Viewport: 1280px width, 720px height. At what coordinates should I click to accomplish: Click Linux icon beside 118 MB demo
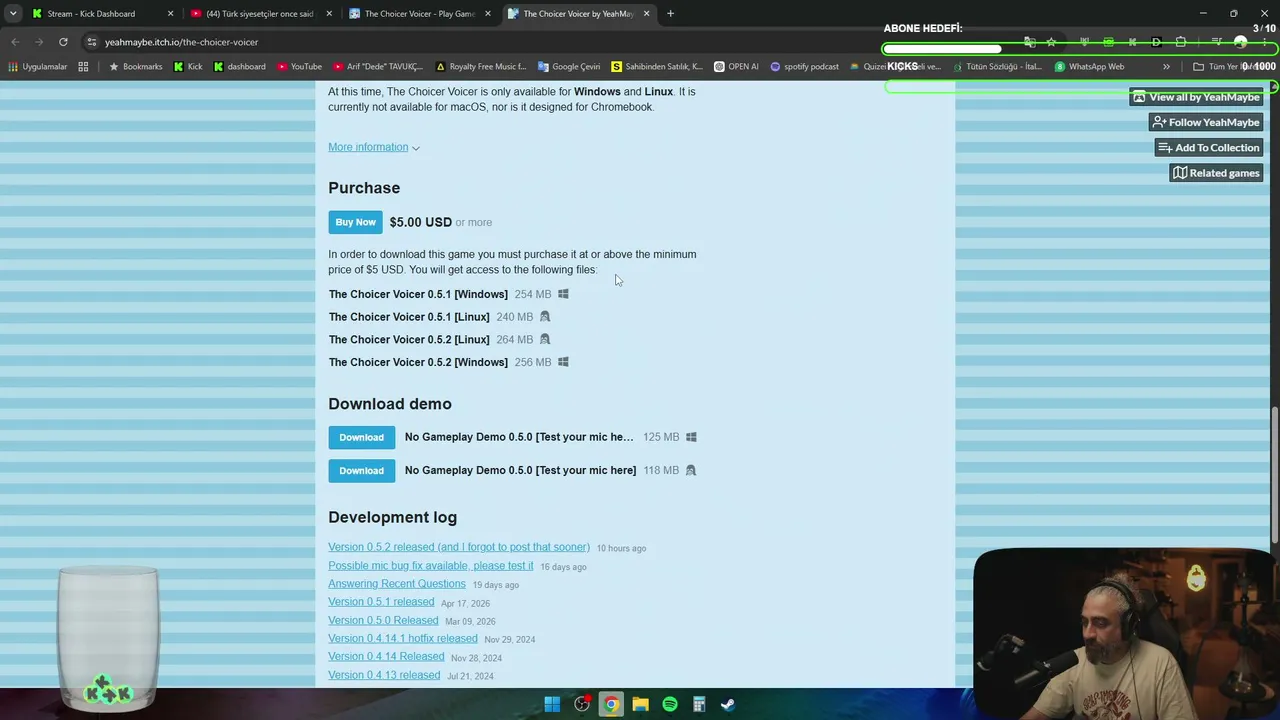690,470
